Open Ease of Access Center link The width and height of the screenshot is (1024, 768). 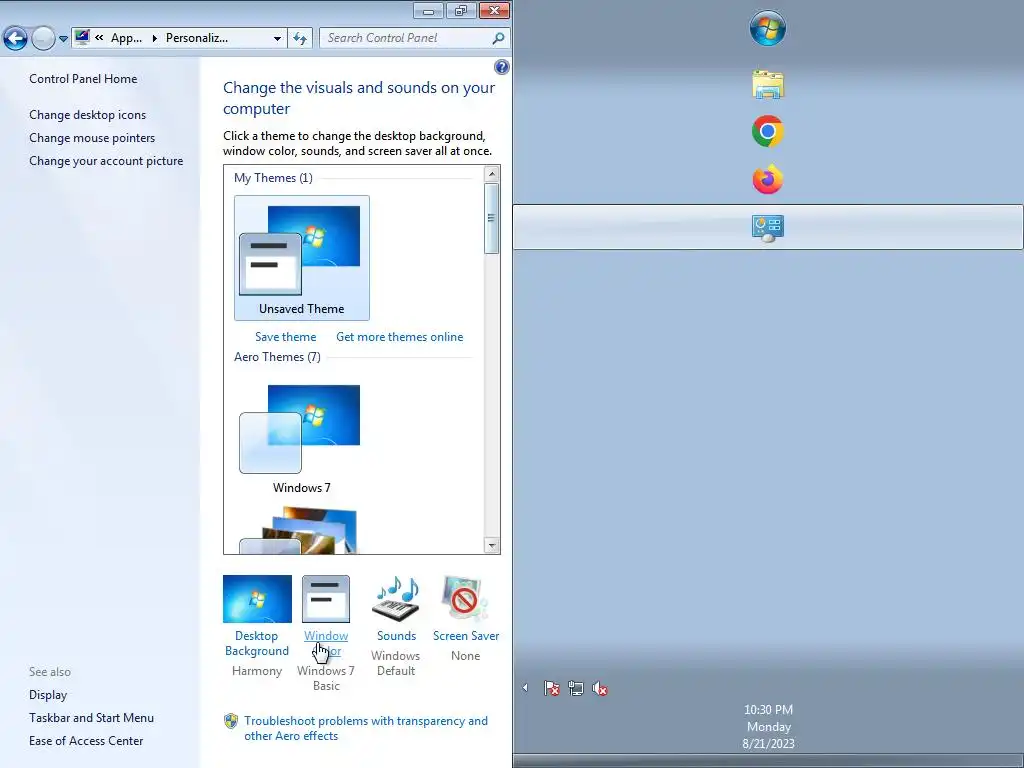[86, 741]
